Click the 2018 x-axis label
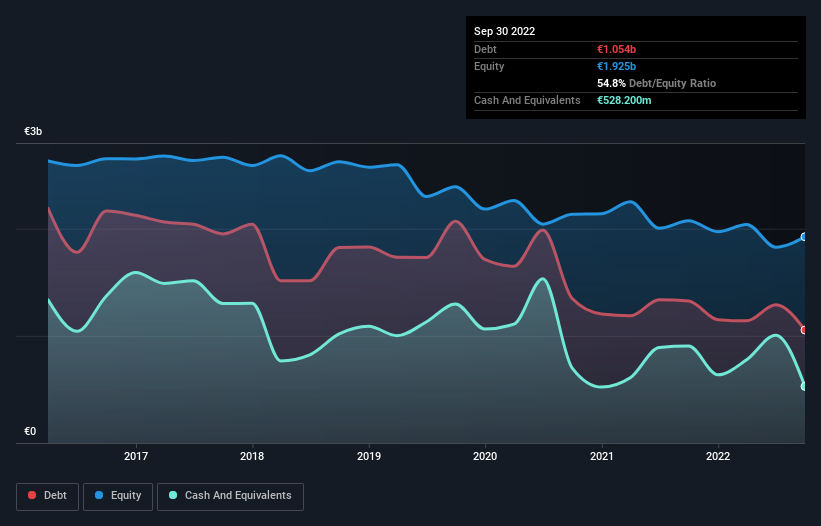821x526 pixels. click(252, 456)
